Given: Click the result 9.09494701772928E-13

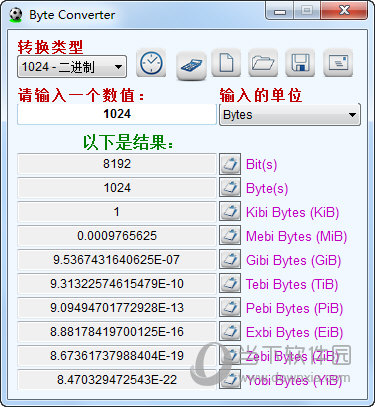Looking at the screenshot, I should (117, 308).
